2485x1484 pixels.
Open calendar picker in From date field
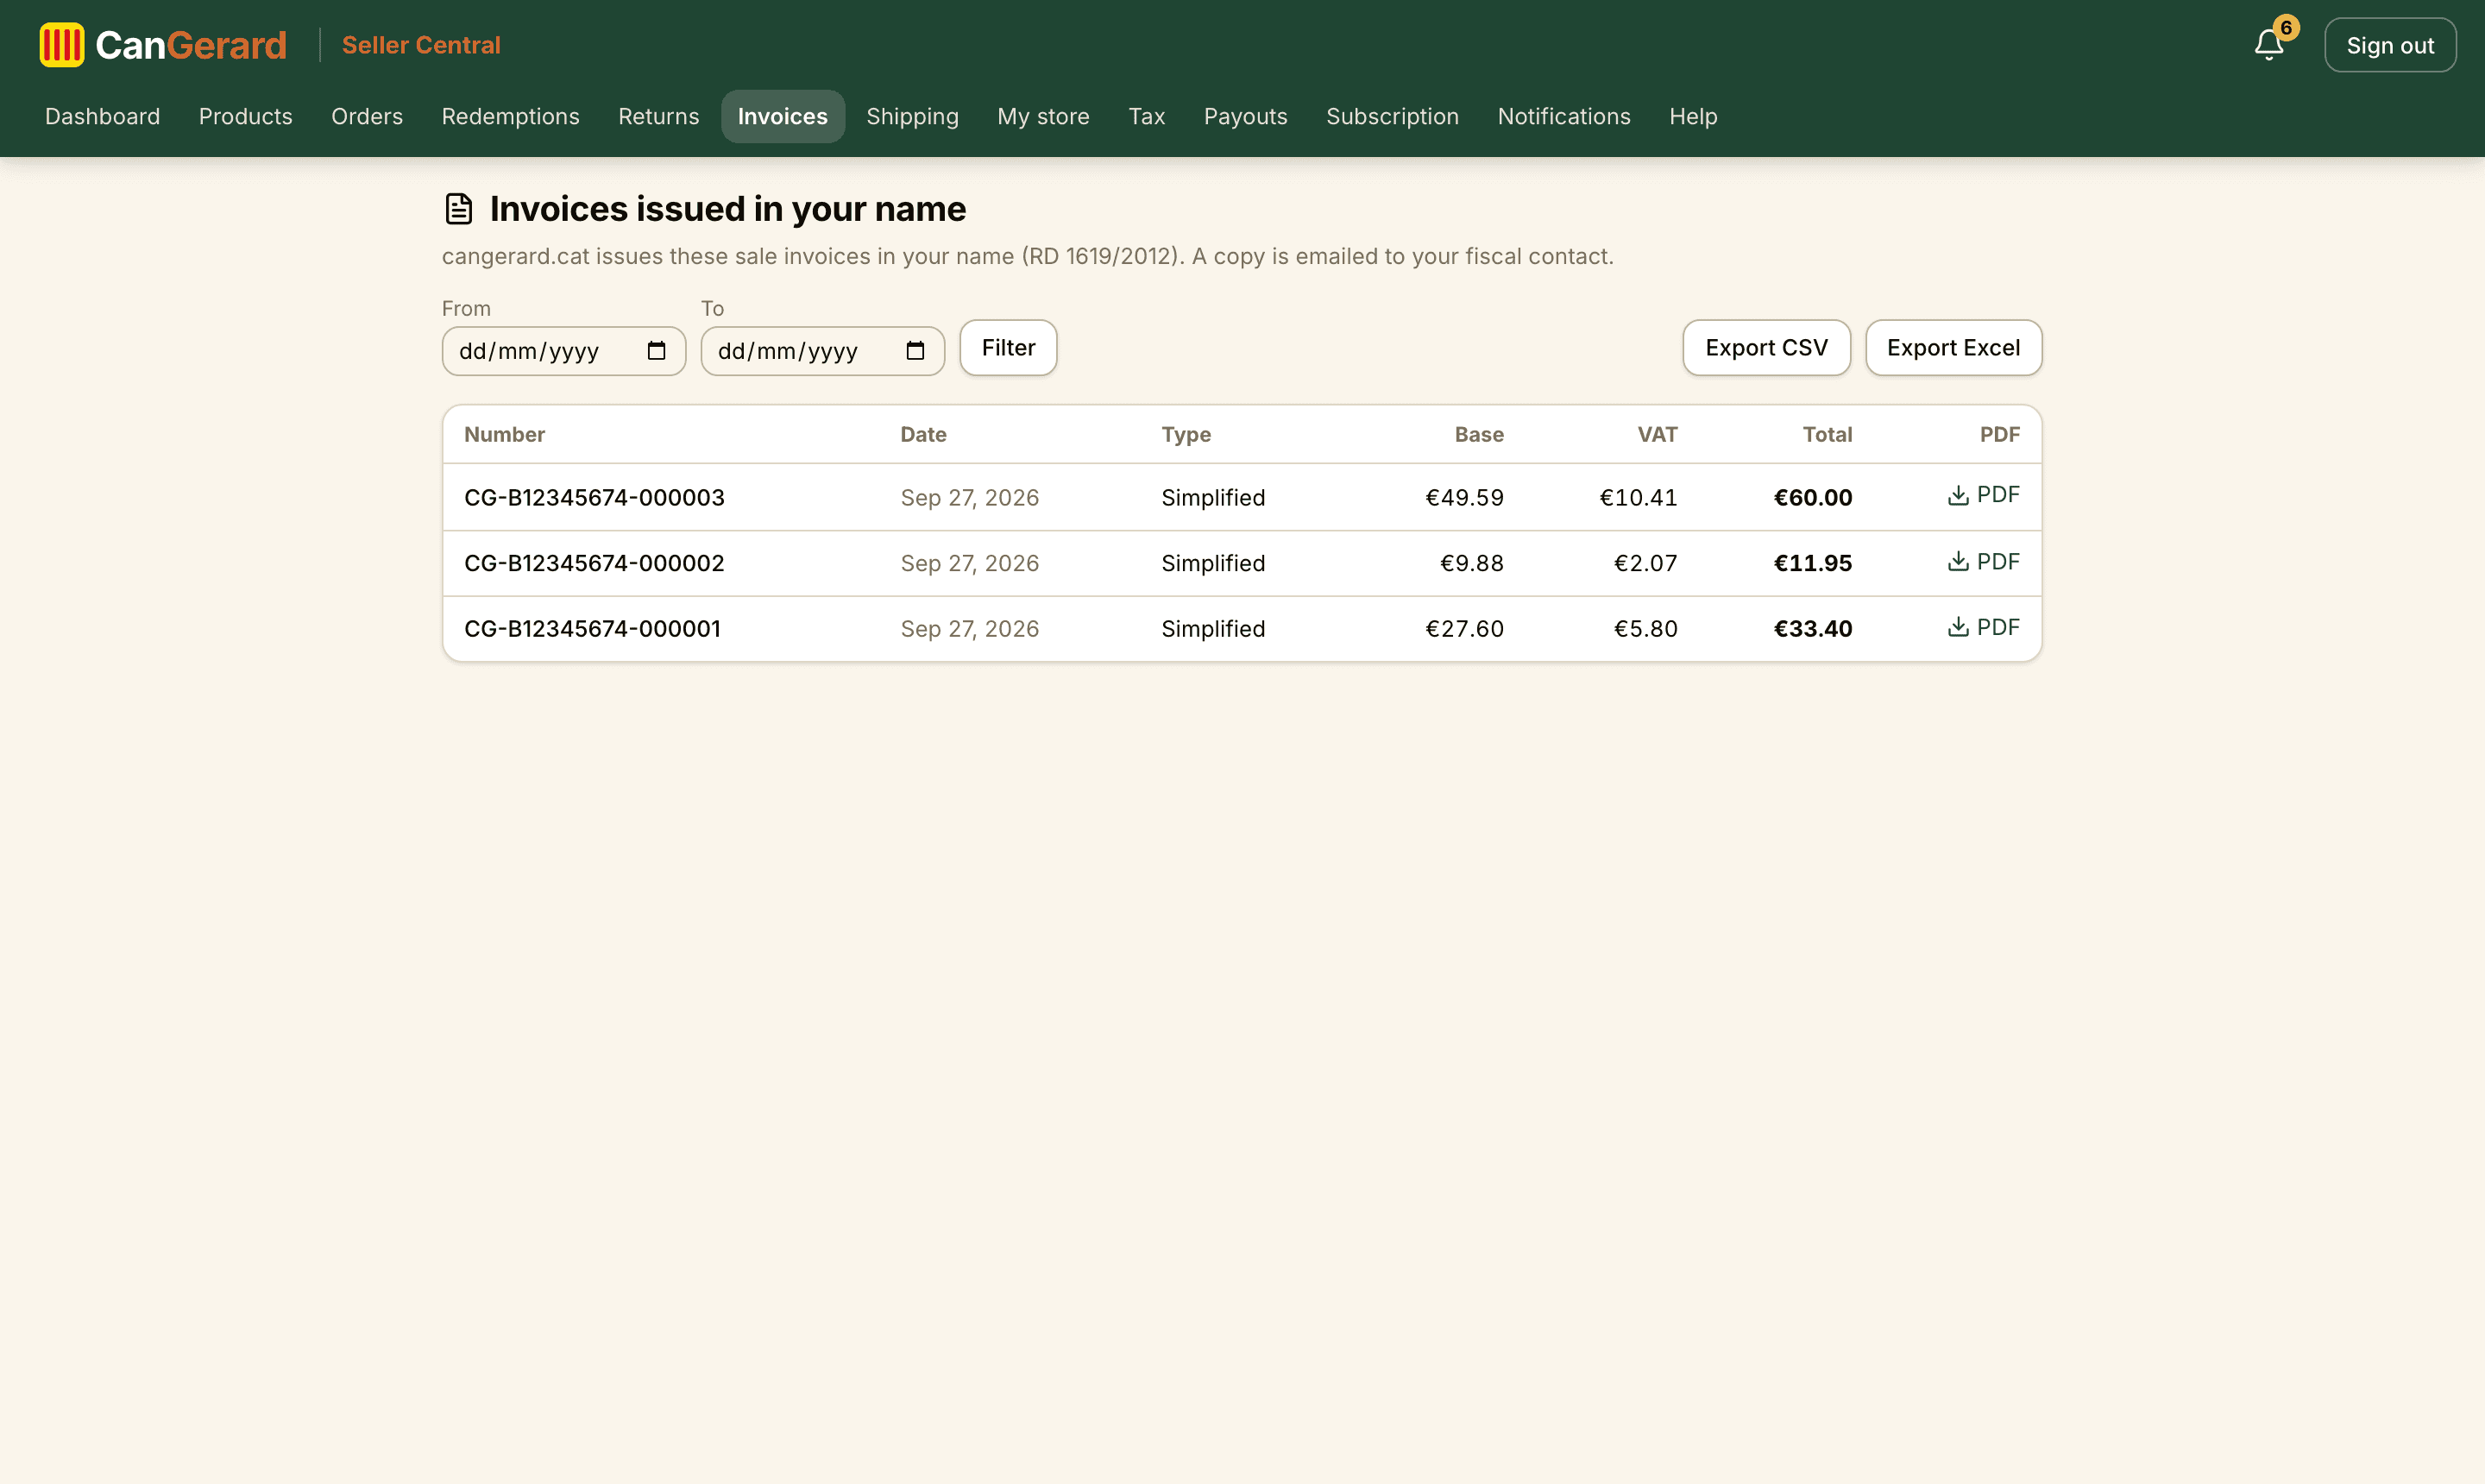tap(656, 351)
